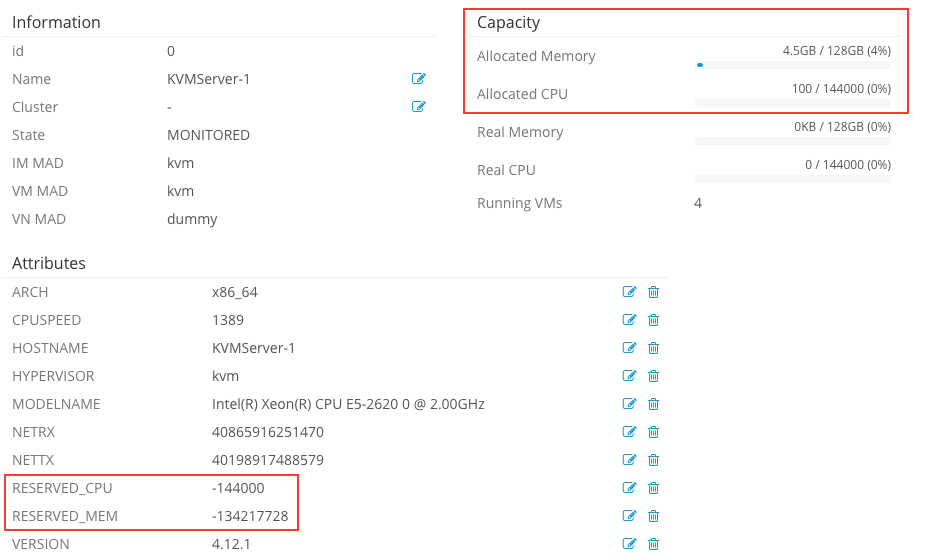Delete the NETRX attribute
Viewport: 926px width, 560px height.
click(x=653, y=432)
